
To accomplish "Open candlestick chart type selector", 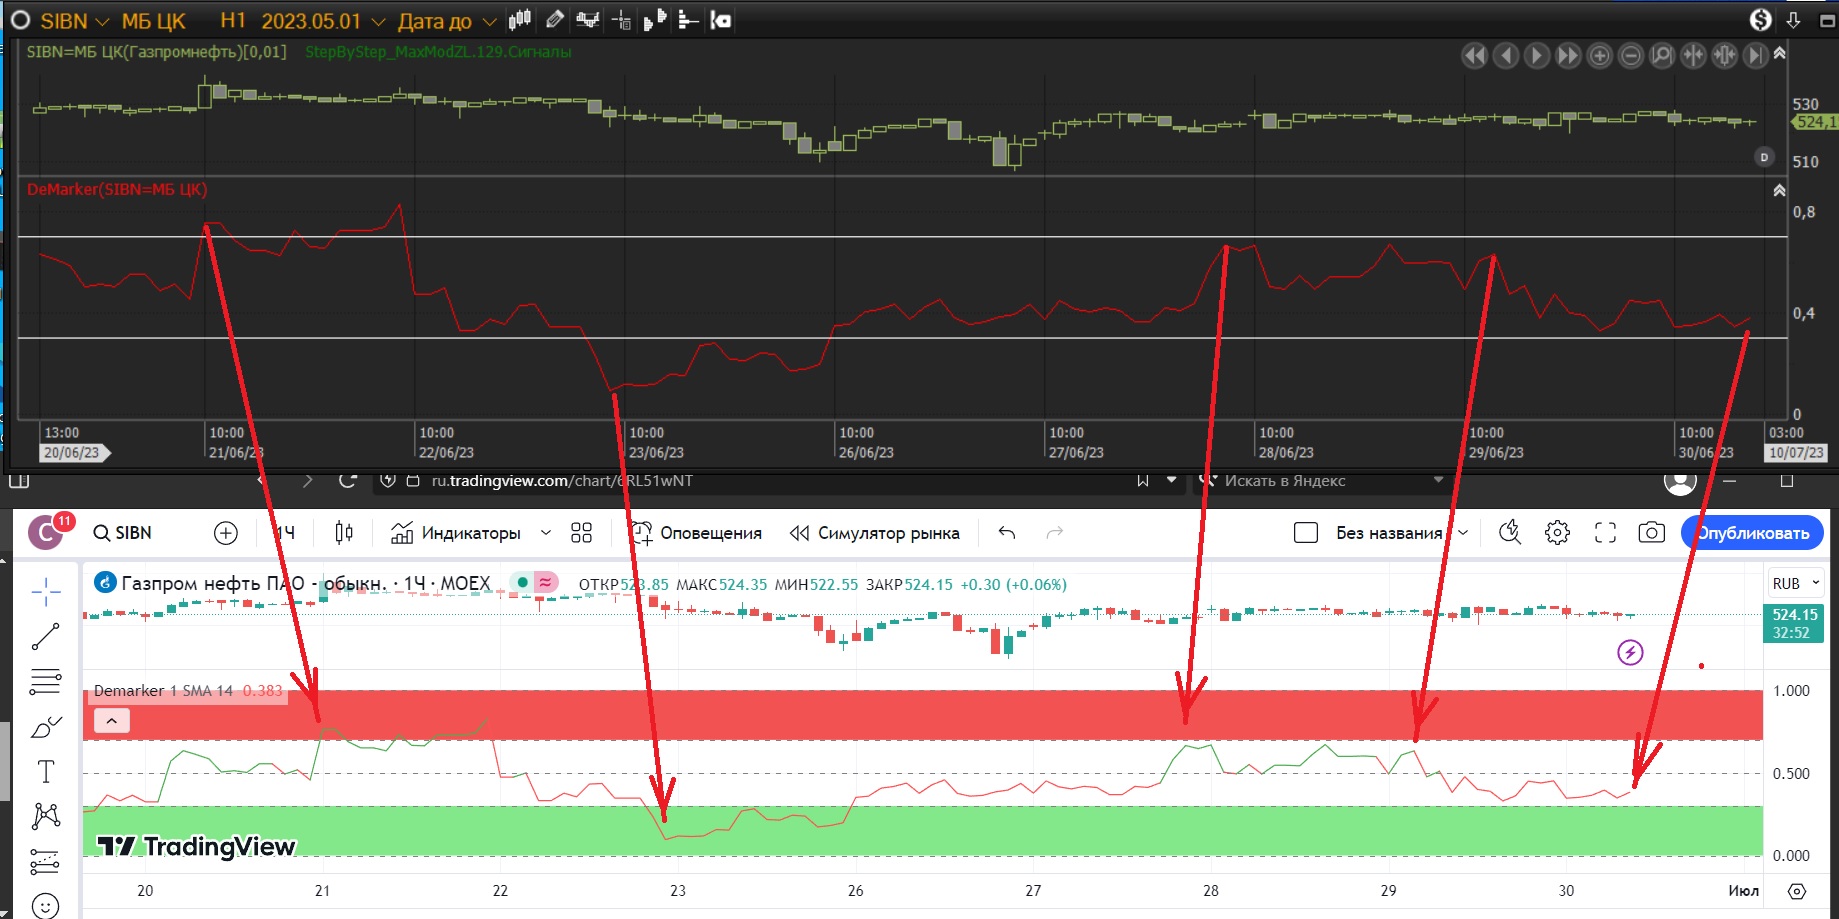I will pos(344,533).
